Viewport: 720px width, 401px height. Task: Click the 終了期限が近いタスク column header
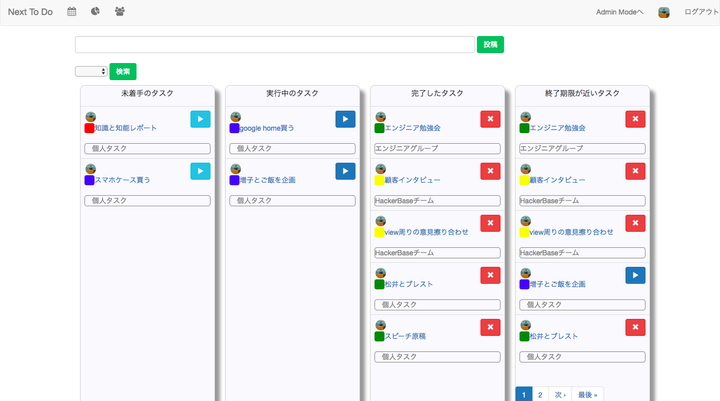[x=582, y=93]
